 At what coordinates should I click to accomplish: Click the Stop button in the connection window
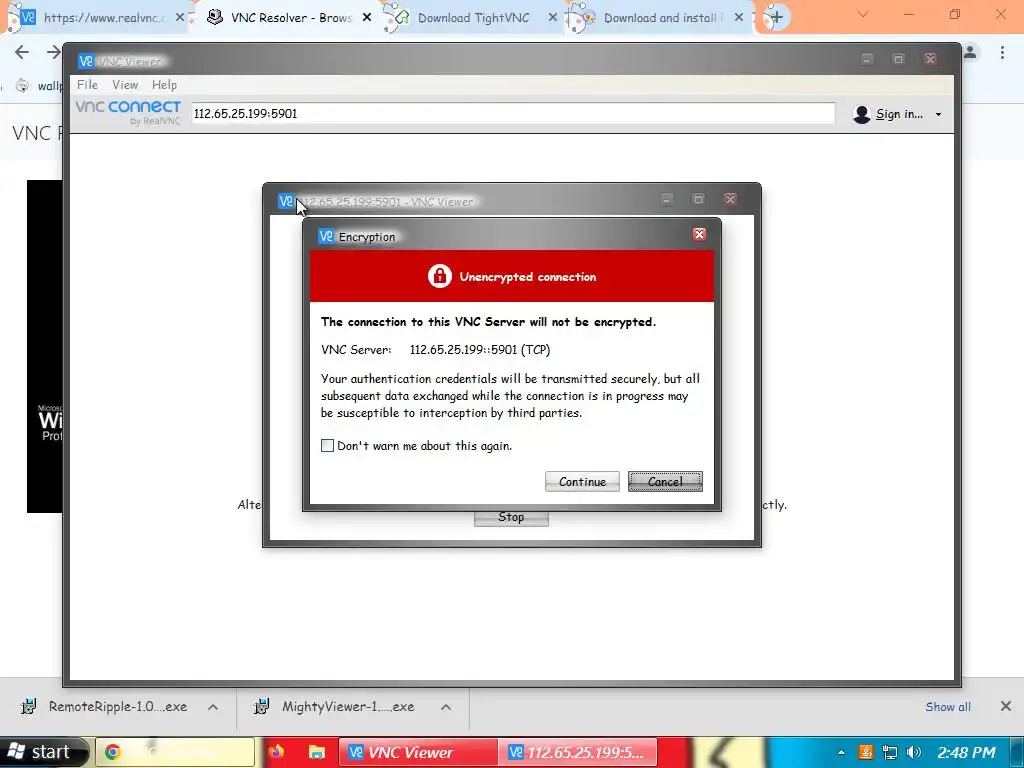[511, 517]
